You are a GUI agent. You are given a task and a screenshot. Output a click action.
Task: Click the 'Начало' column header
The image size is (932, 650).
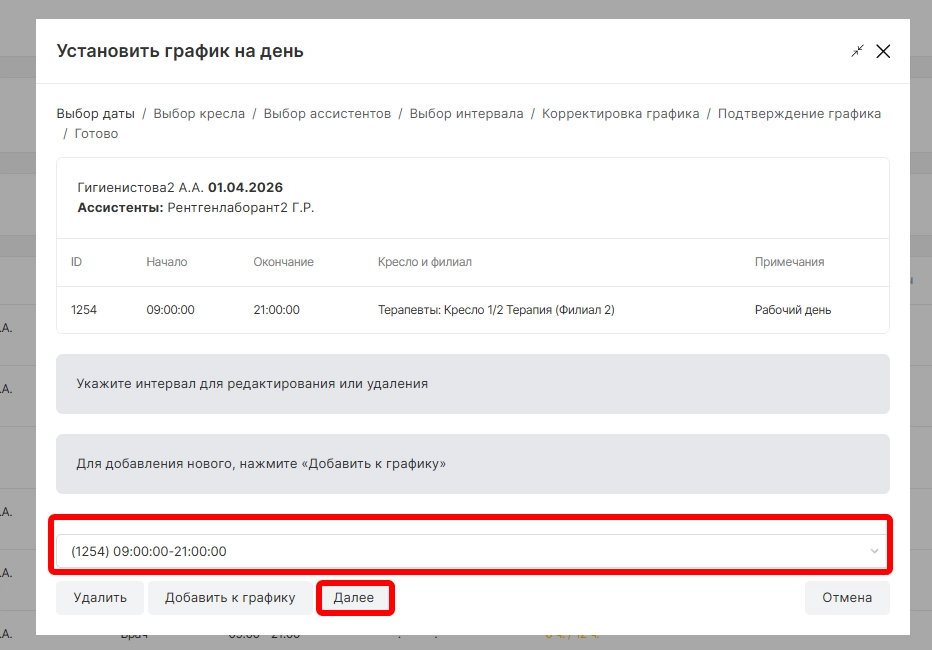167,262
